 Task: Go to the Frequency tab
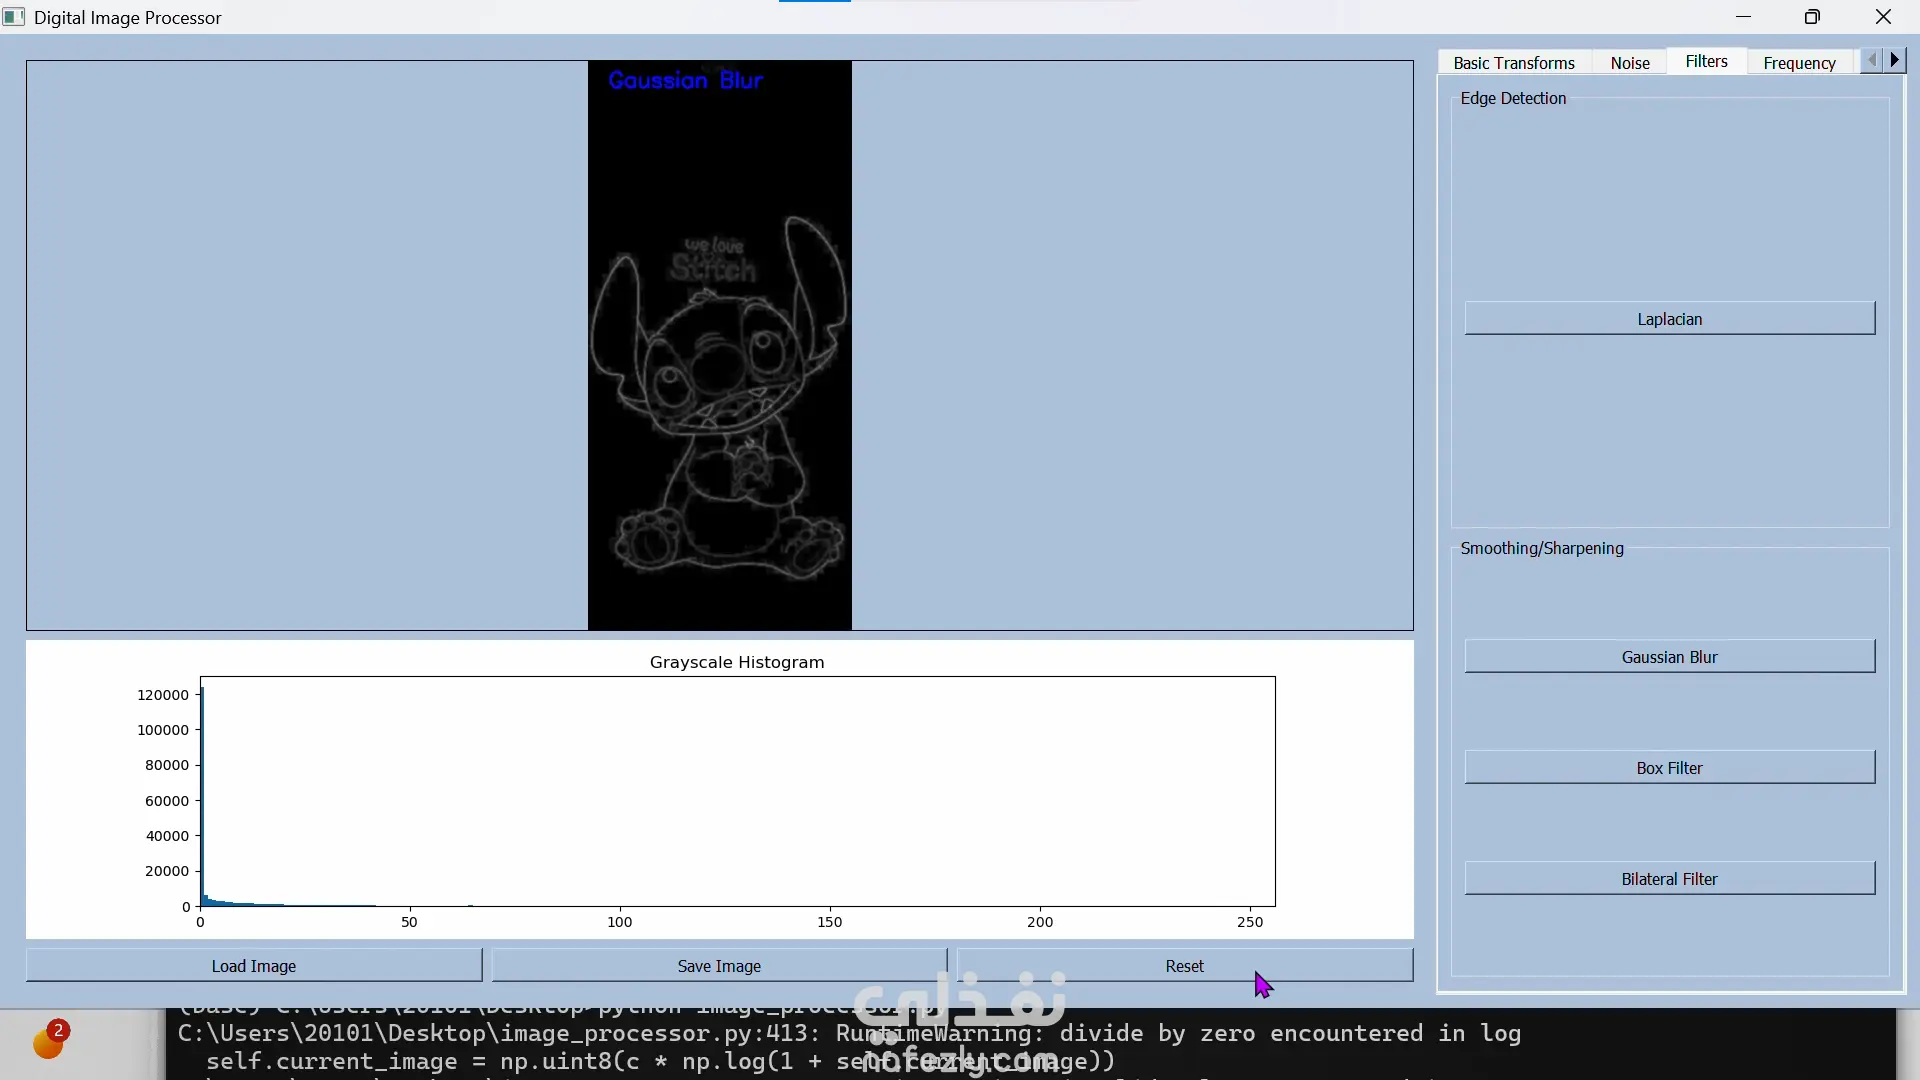(1798, 62)
